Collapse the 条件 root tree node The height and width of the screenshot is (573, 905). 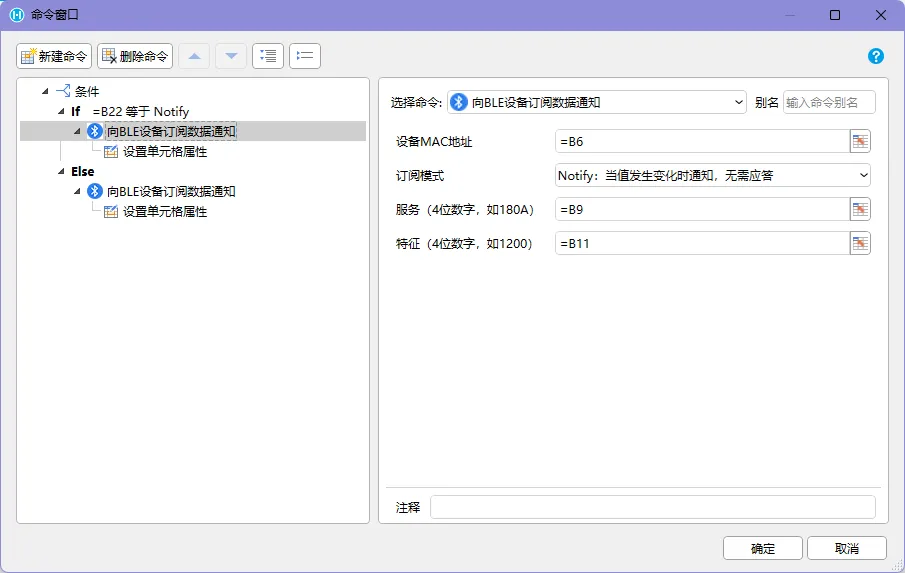45,91
